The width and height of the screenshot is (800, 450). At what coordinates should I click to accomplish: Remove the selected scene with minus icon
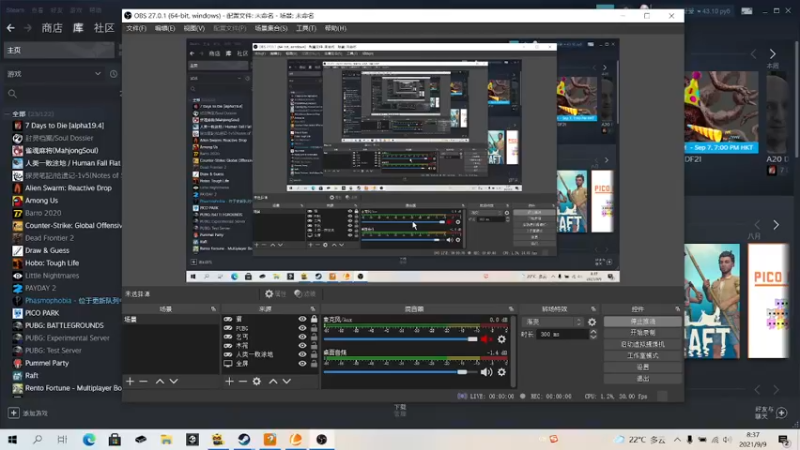coord(143,381)
